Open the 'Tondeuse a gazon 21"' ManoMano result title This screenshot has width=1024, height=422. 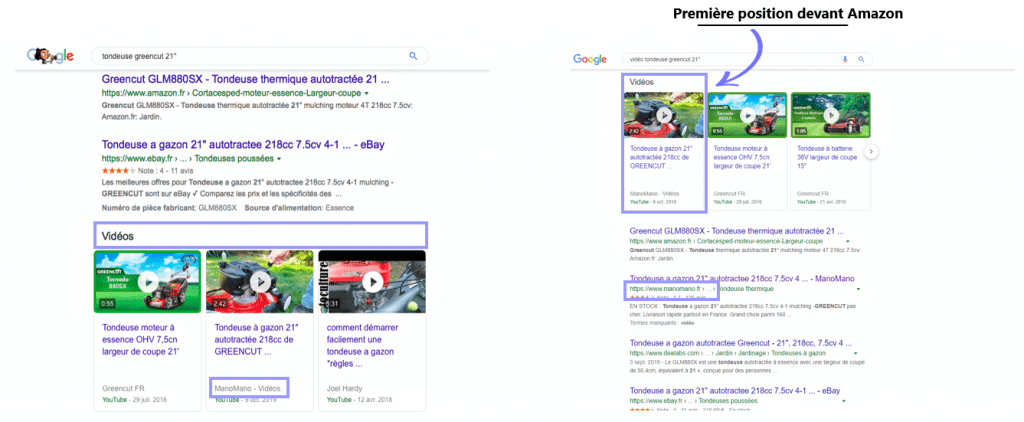[x=744, y=278]
